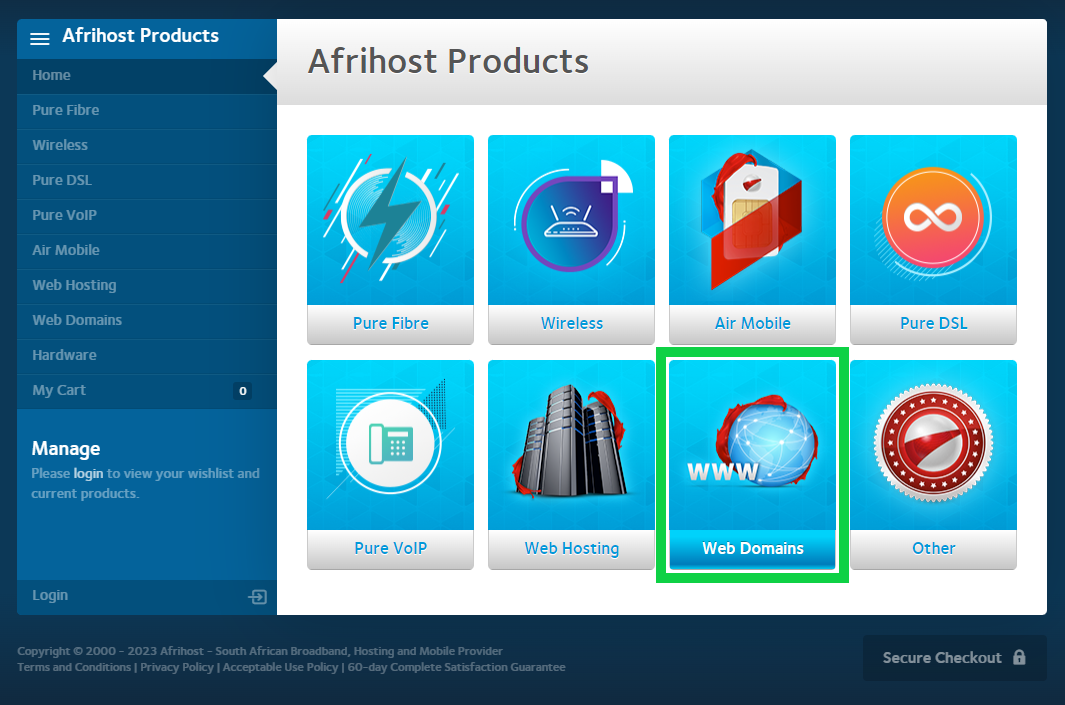Choose the Pure DSL infinity icon tile
Image resolution: width=1065 pixels, height=705 pixels.
[x=933, y=222]
